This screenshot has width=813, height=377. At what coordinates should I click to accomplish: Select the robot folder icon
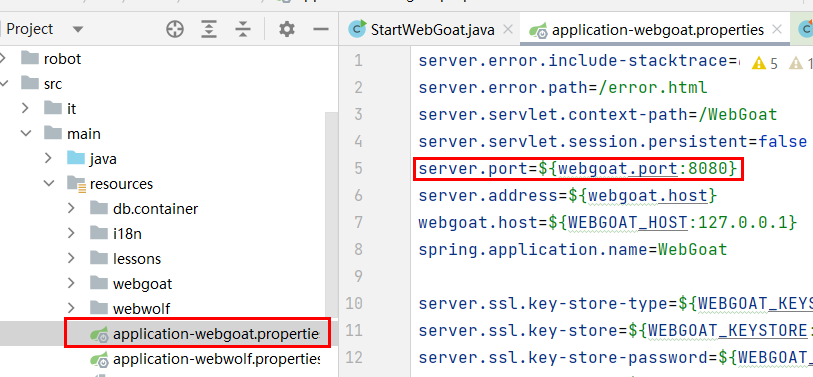[30, 58]
